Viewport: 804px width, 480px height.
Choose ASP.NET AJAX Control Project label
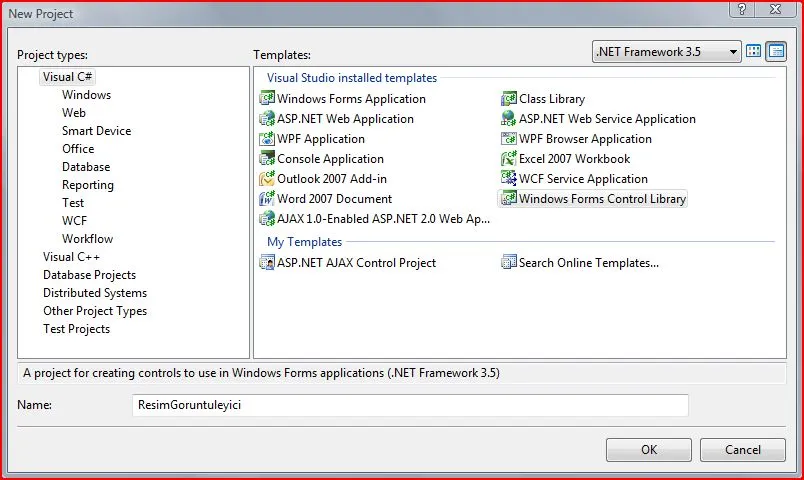(x=356, y=263)
